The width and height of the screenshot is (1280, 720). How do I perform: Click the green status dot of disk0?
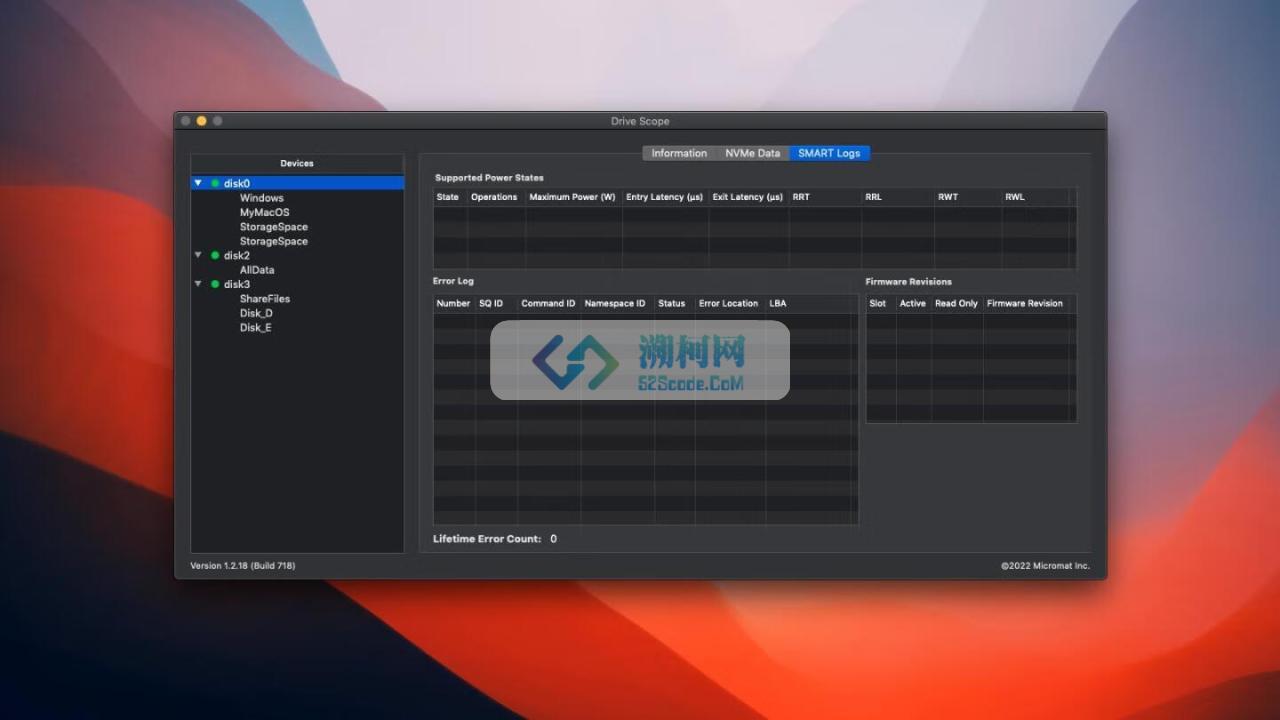point(215,183)
